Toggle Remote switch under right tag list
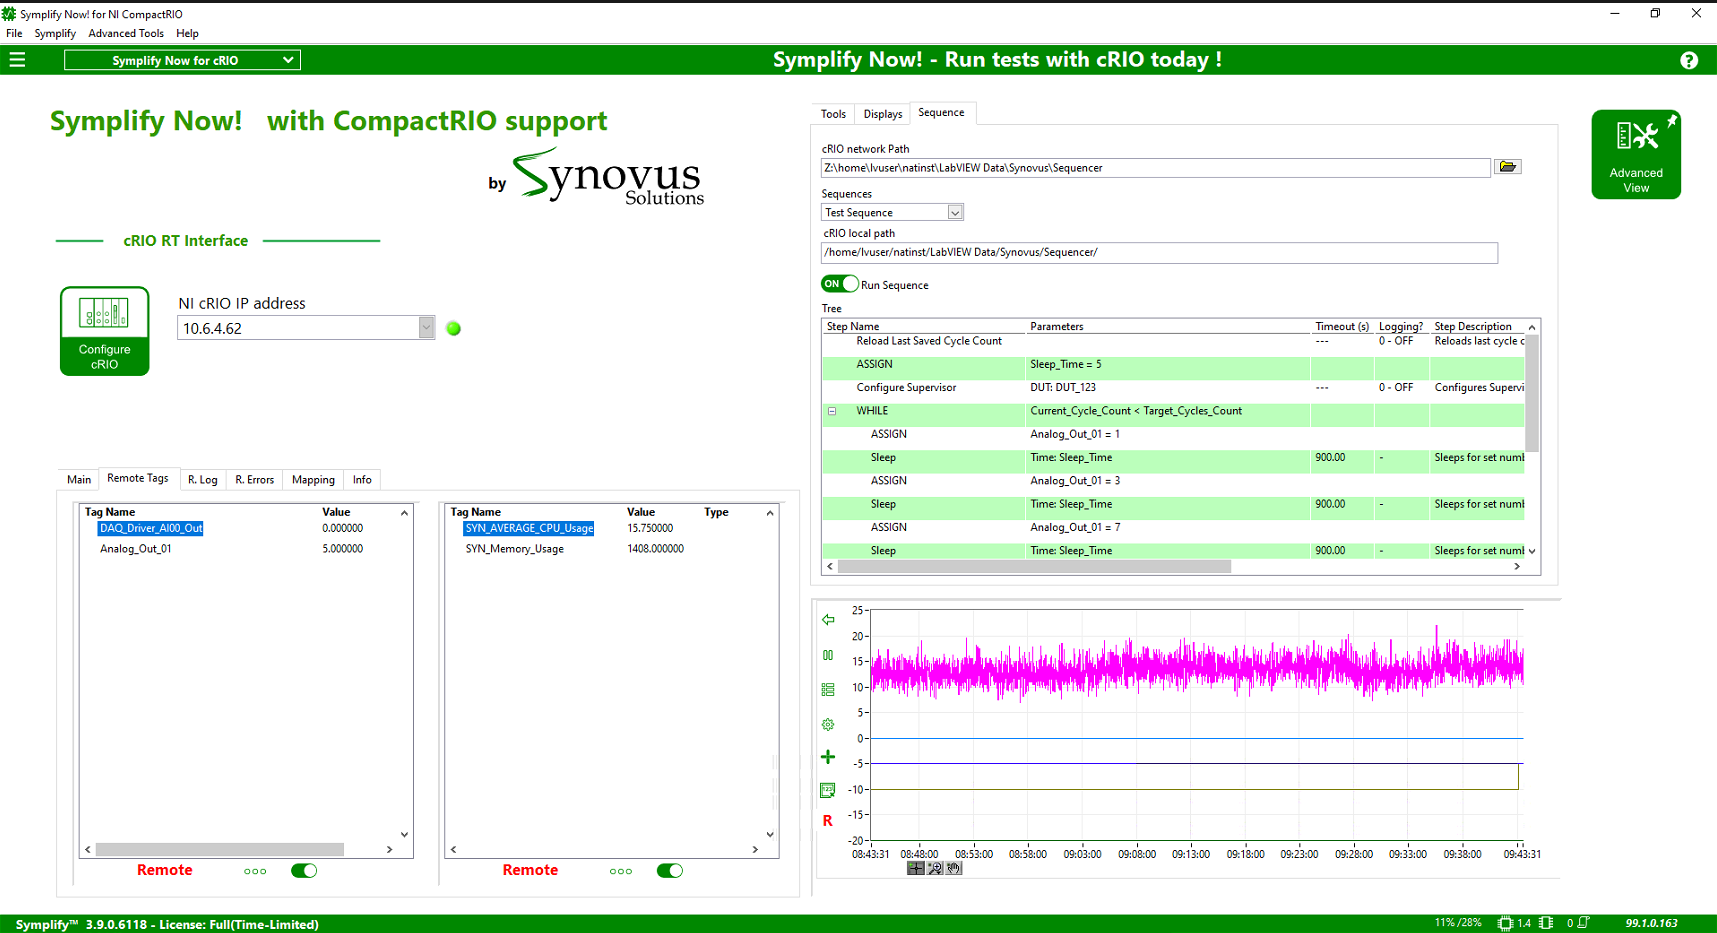The image size is (1717, 933). (x=670, y=871)
